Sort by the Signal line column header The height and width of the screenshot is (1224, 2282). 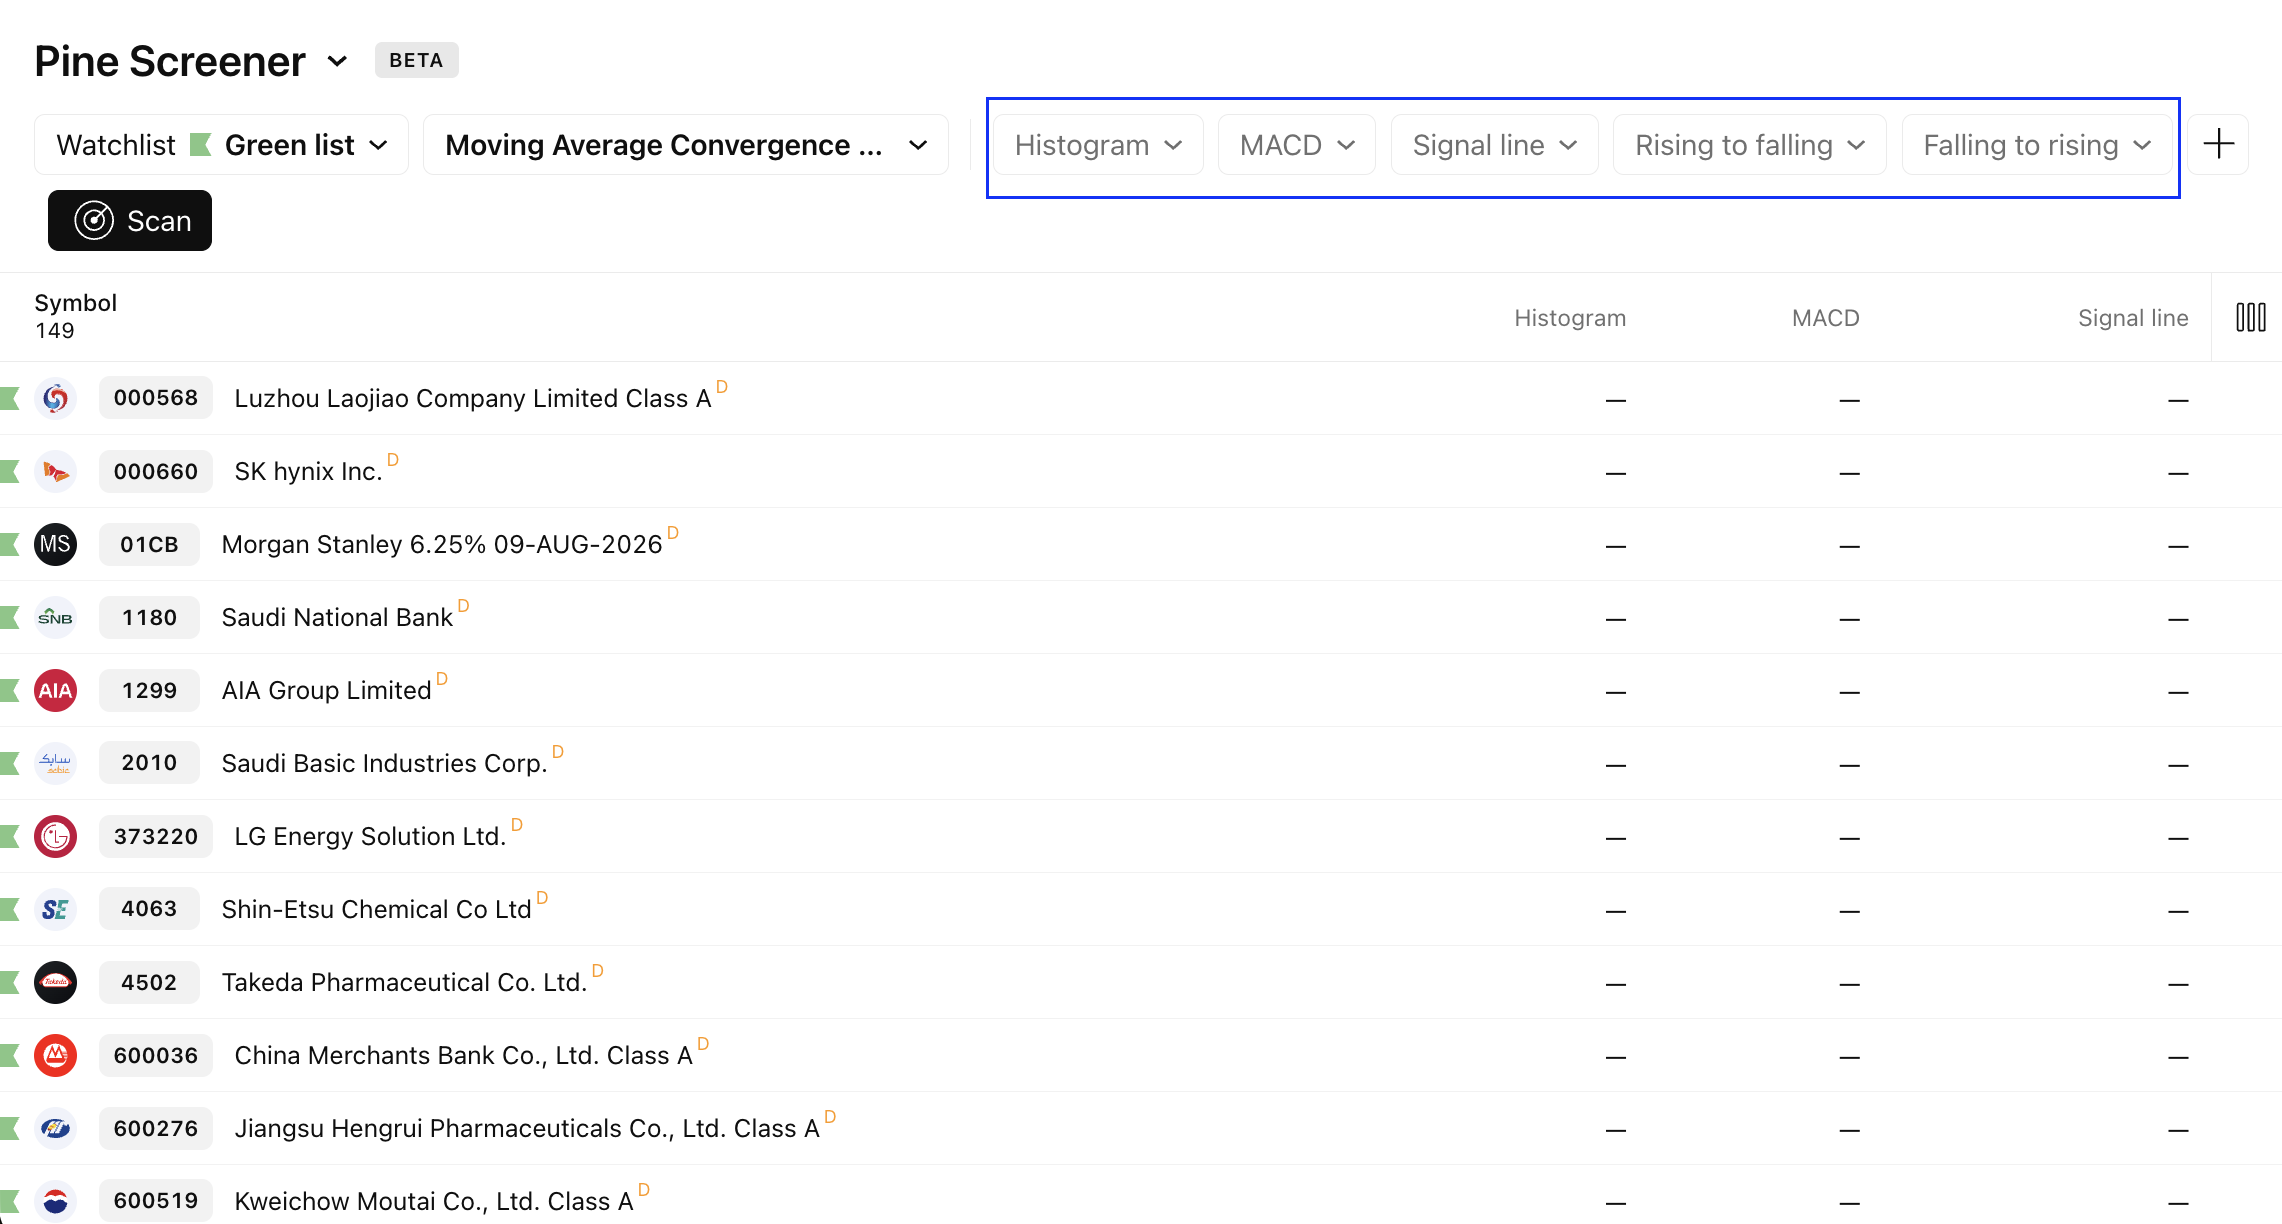point(2132,318)
